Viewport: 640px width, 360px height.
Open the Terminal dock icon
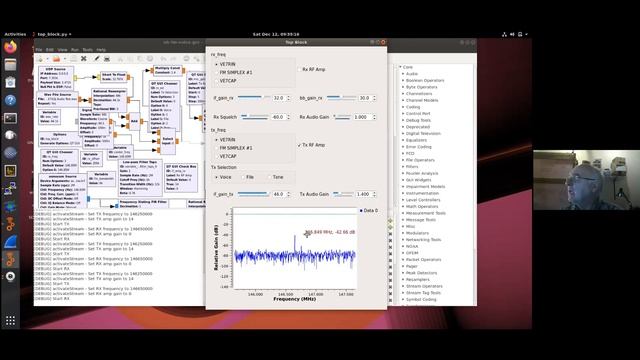coord(10,118)
